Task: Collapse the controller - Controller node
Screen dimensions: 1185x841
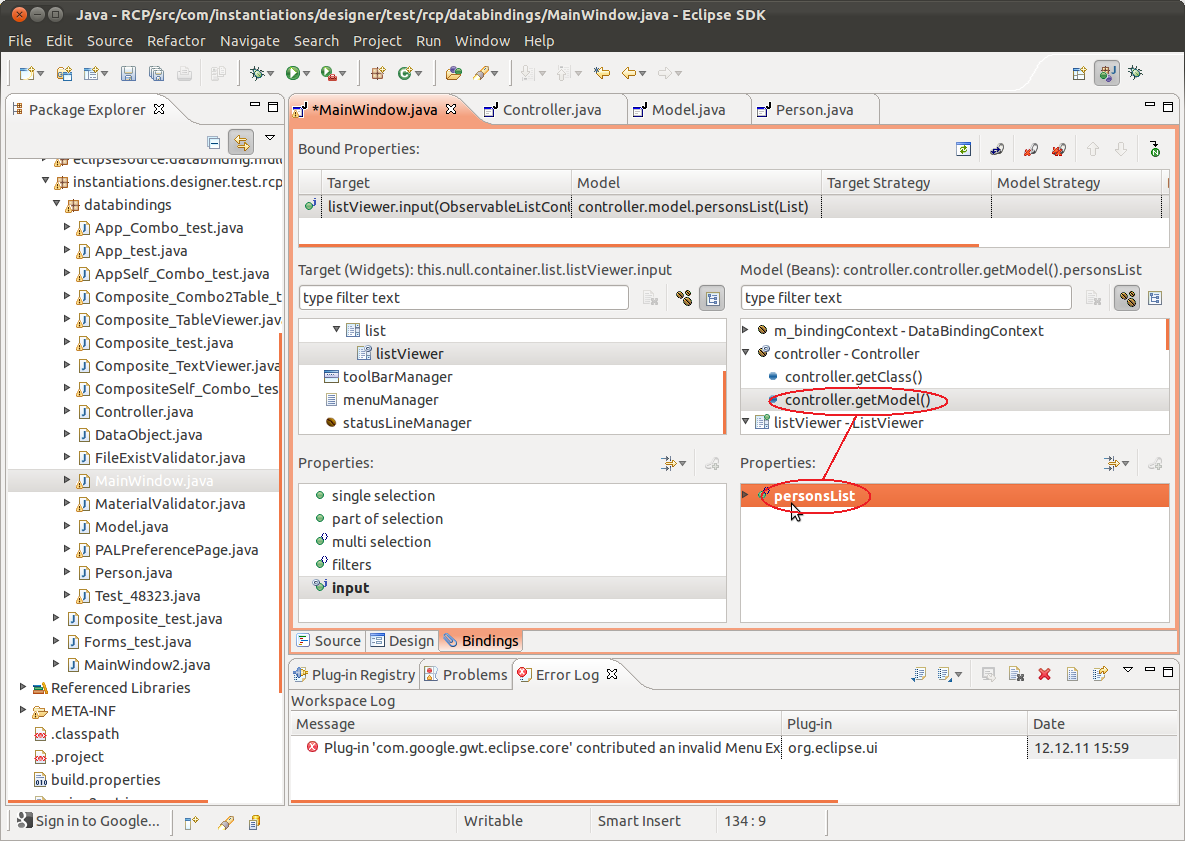Action: tap(746, 352)
